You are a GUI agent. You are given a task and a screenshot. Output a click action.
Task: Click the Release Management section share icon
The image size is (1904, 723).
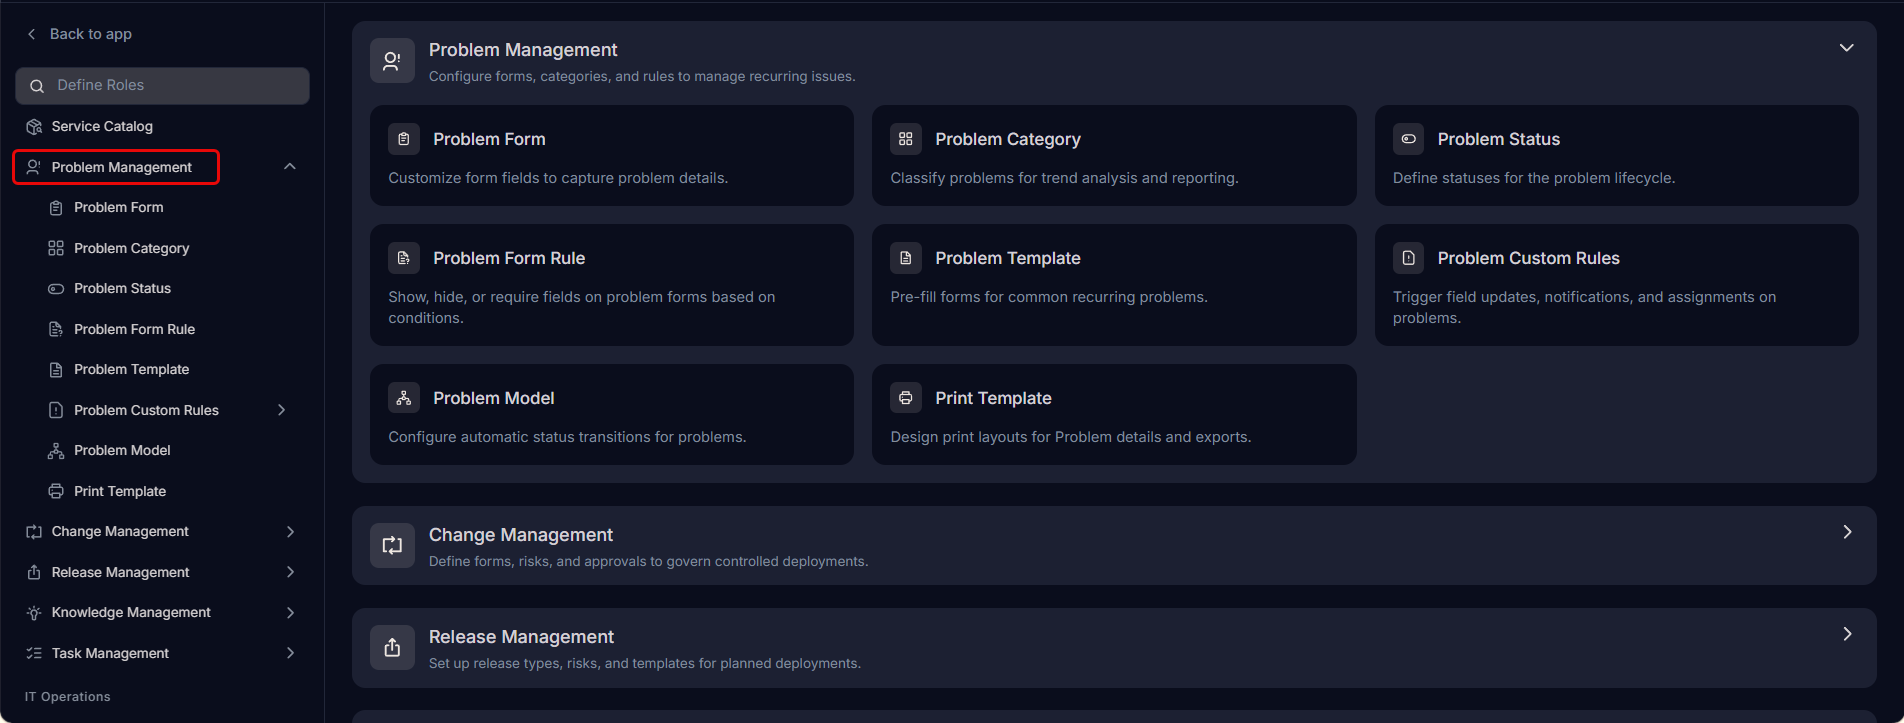point(392,648)
